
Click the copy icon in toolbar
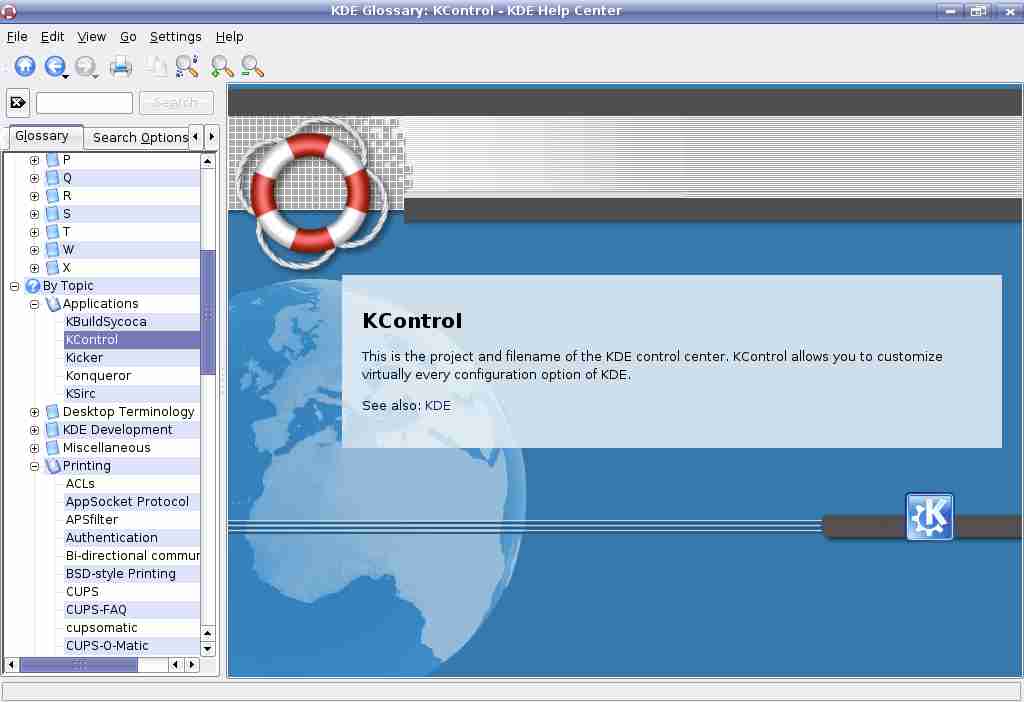(x=155, y=66)
